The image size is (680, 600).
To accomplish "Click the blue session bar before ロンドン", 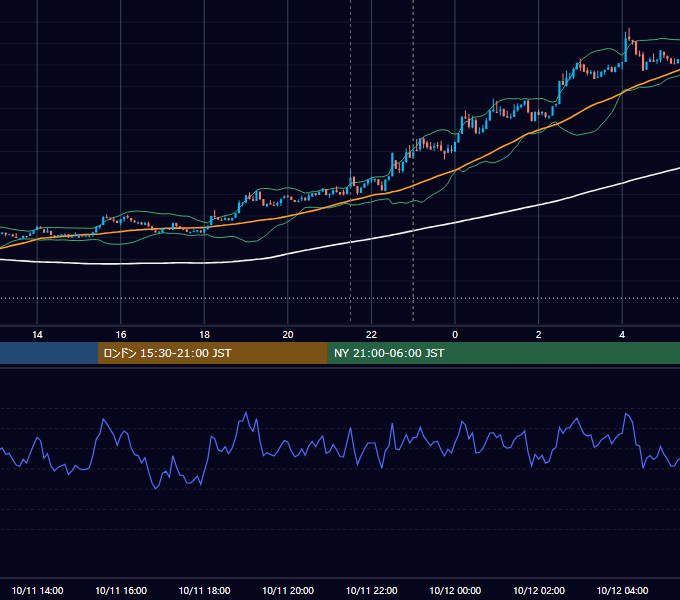I will 49,353.
